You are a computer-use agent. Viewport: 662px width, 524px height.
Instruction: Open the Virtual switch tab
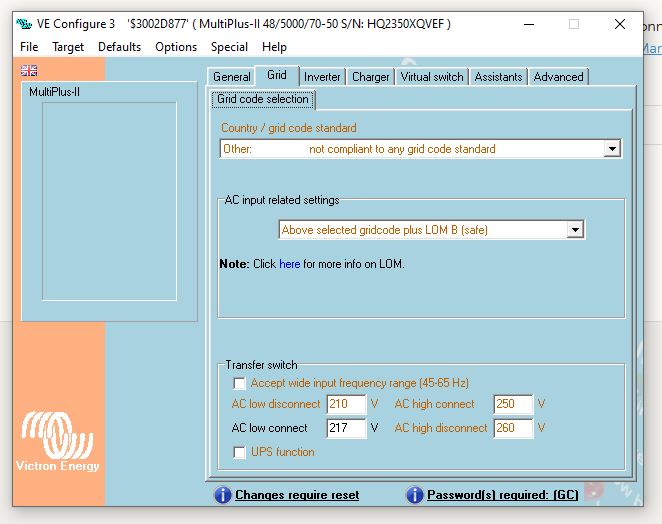pyautogui.click(x=432, y=77)
